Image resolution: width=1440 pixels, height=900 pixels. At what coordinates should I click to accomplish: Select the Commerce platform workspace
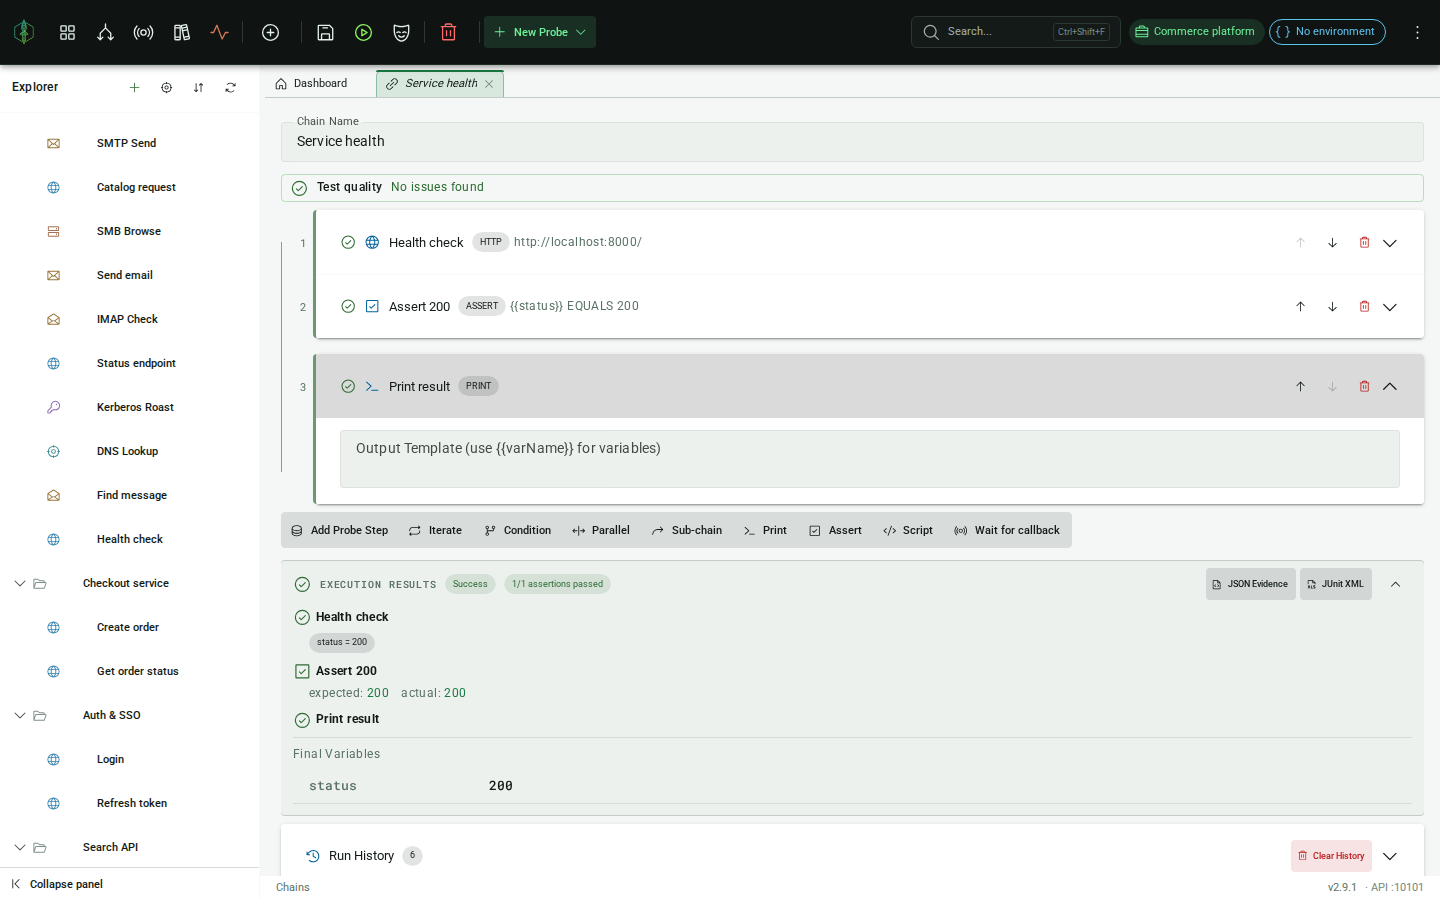click(1196, 32)
